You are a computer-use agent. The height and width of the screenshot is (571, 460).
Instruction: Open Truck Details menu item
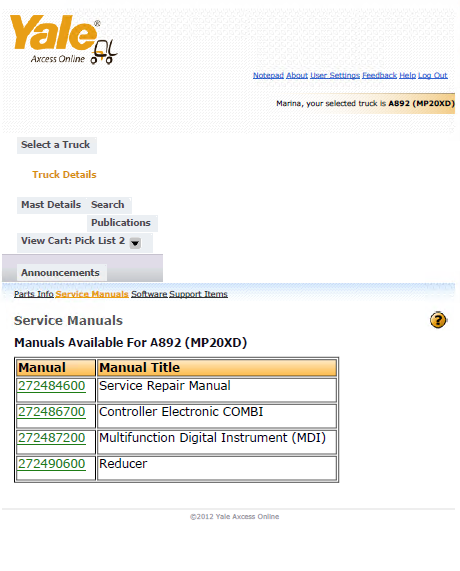(x=64, y=174)
